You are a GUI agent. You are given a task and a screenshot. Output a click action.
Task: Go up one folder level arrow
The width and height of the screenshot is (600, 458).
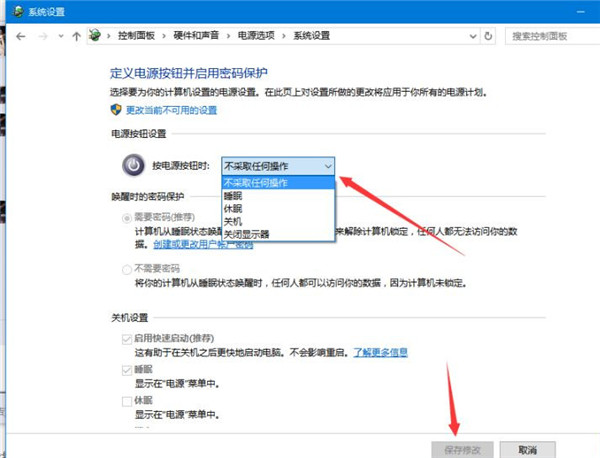[x=77, y=36]
